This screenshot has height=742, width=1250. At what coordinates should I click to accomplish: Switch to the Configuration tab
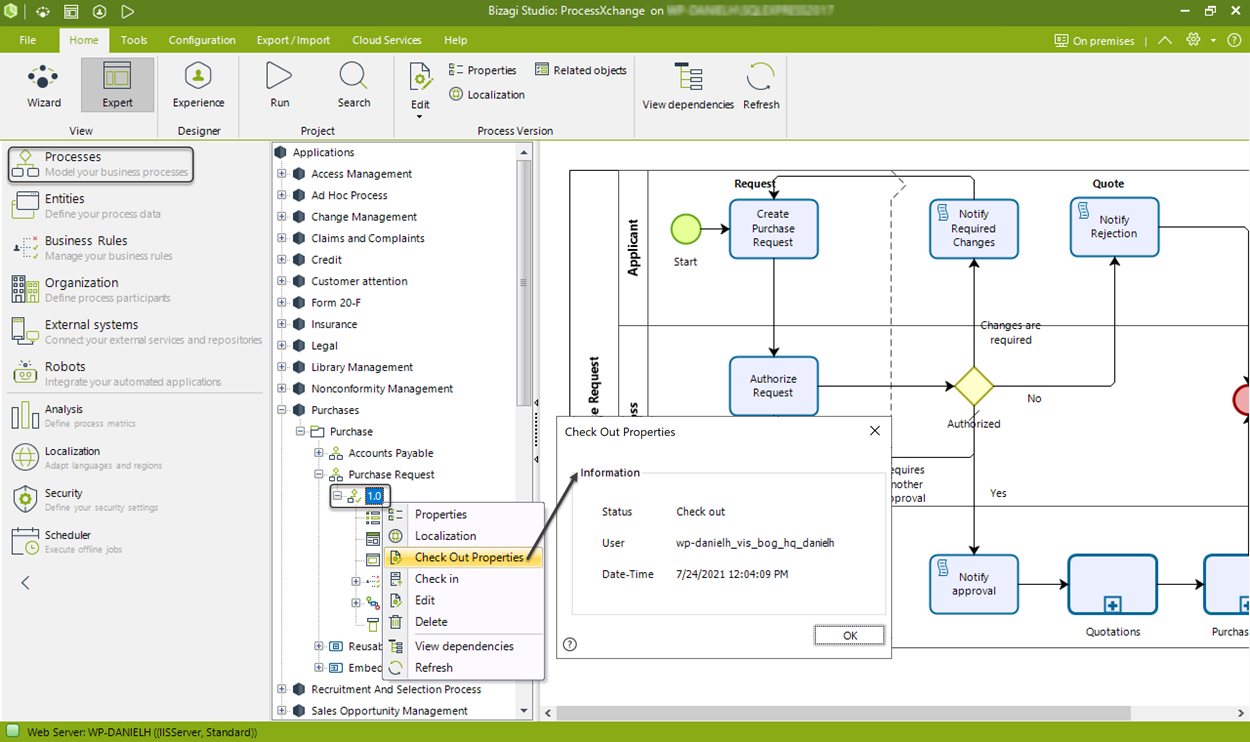point(202,40)
